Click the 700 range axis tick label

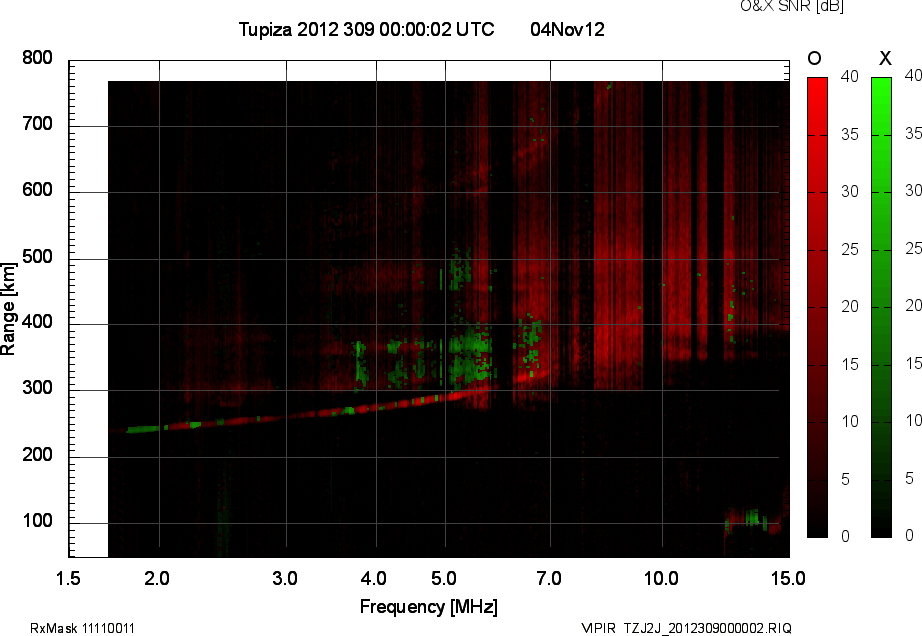(x=37, y=124)
